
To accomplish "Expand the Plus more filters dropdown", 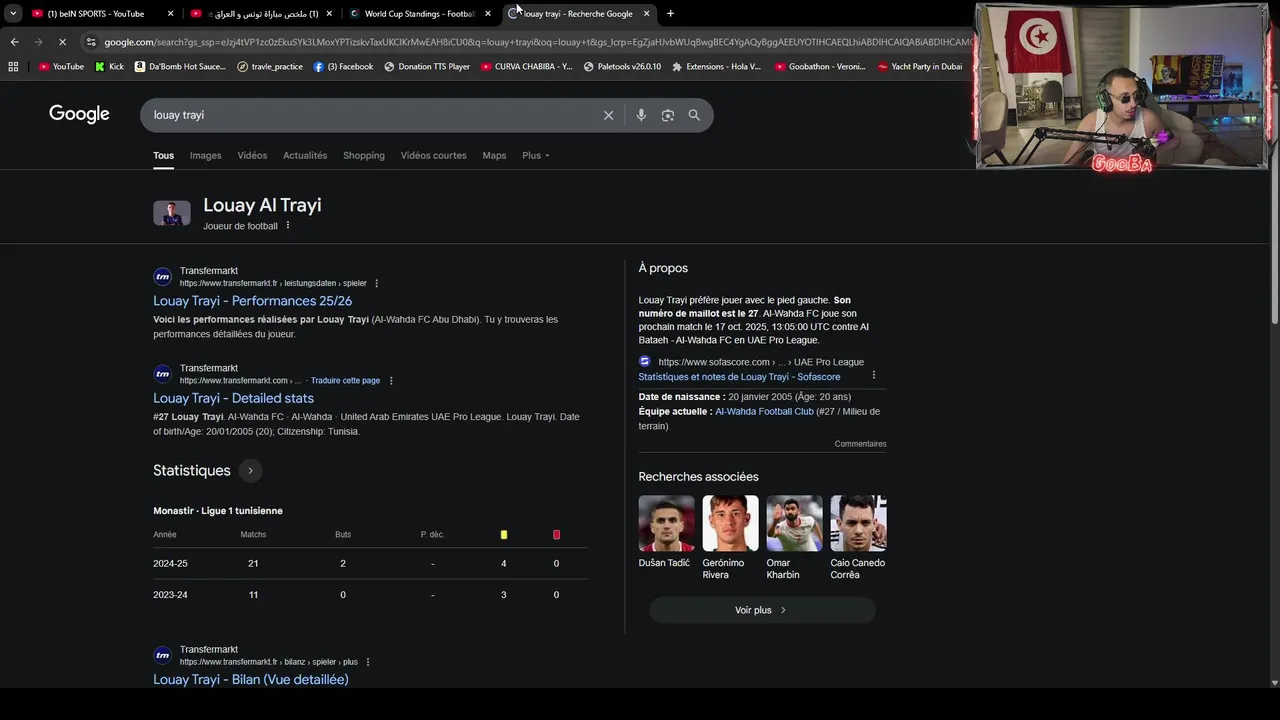I will click(536, 155).
